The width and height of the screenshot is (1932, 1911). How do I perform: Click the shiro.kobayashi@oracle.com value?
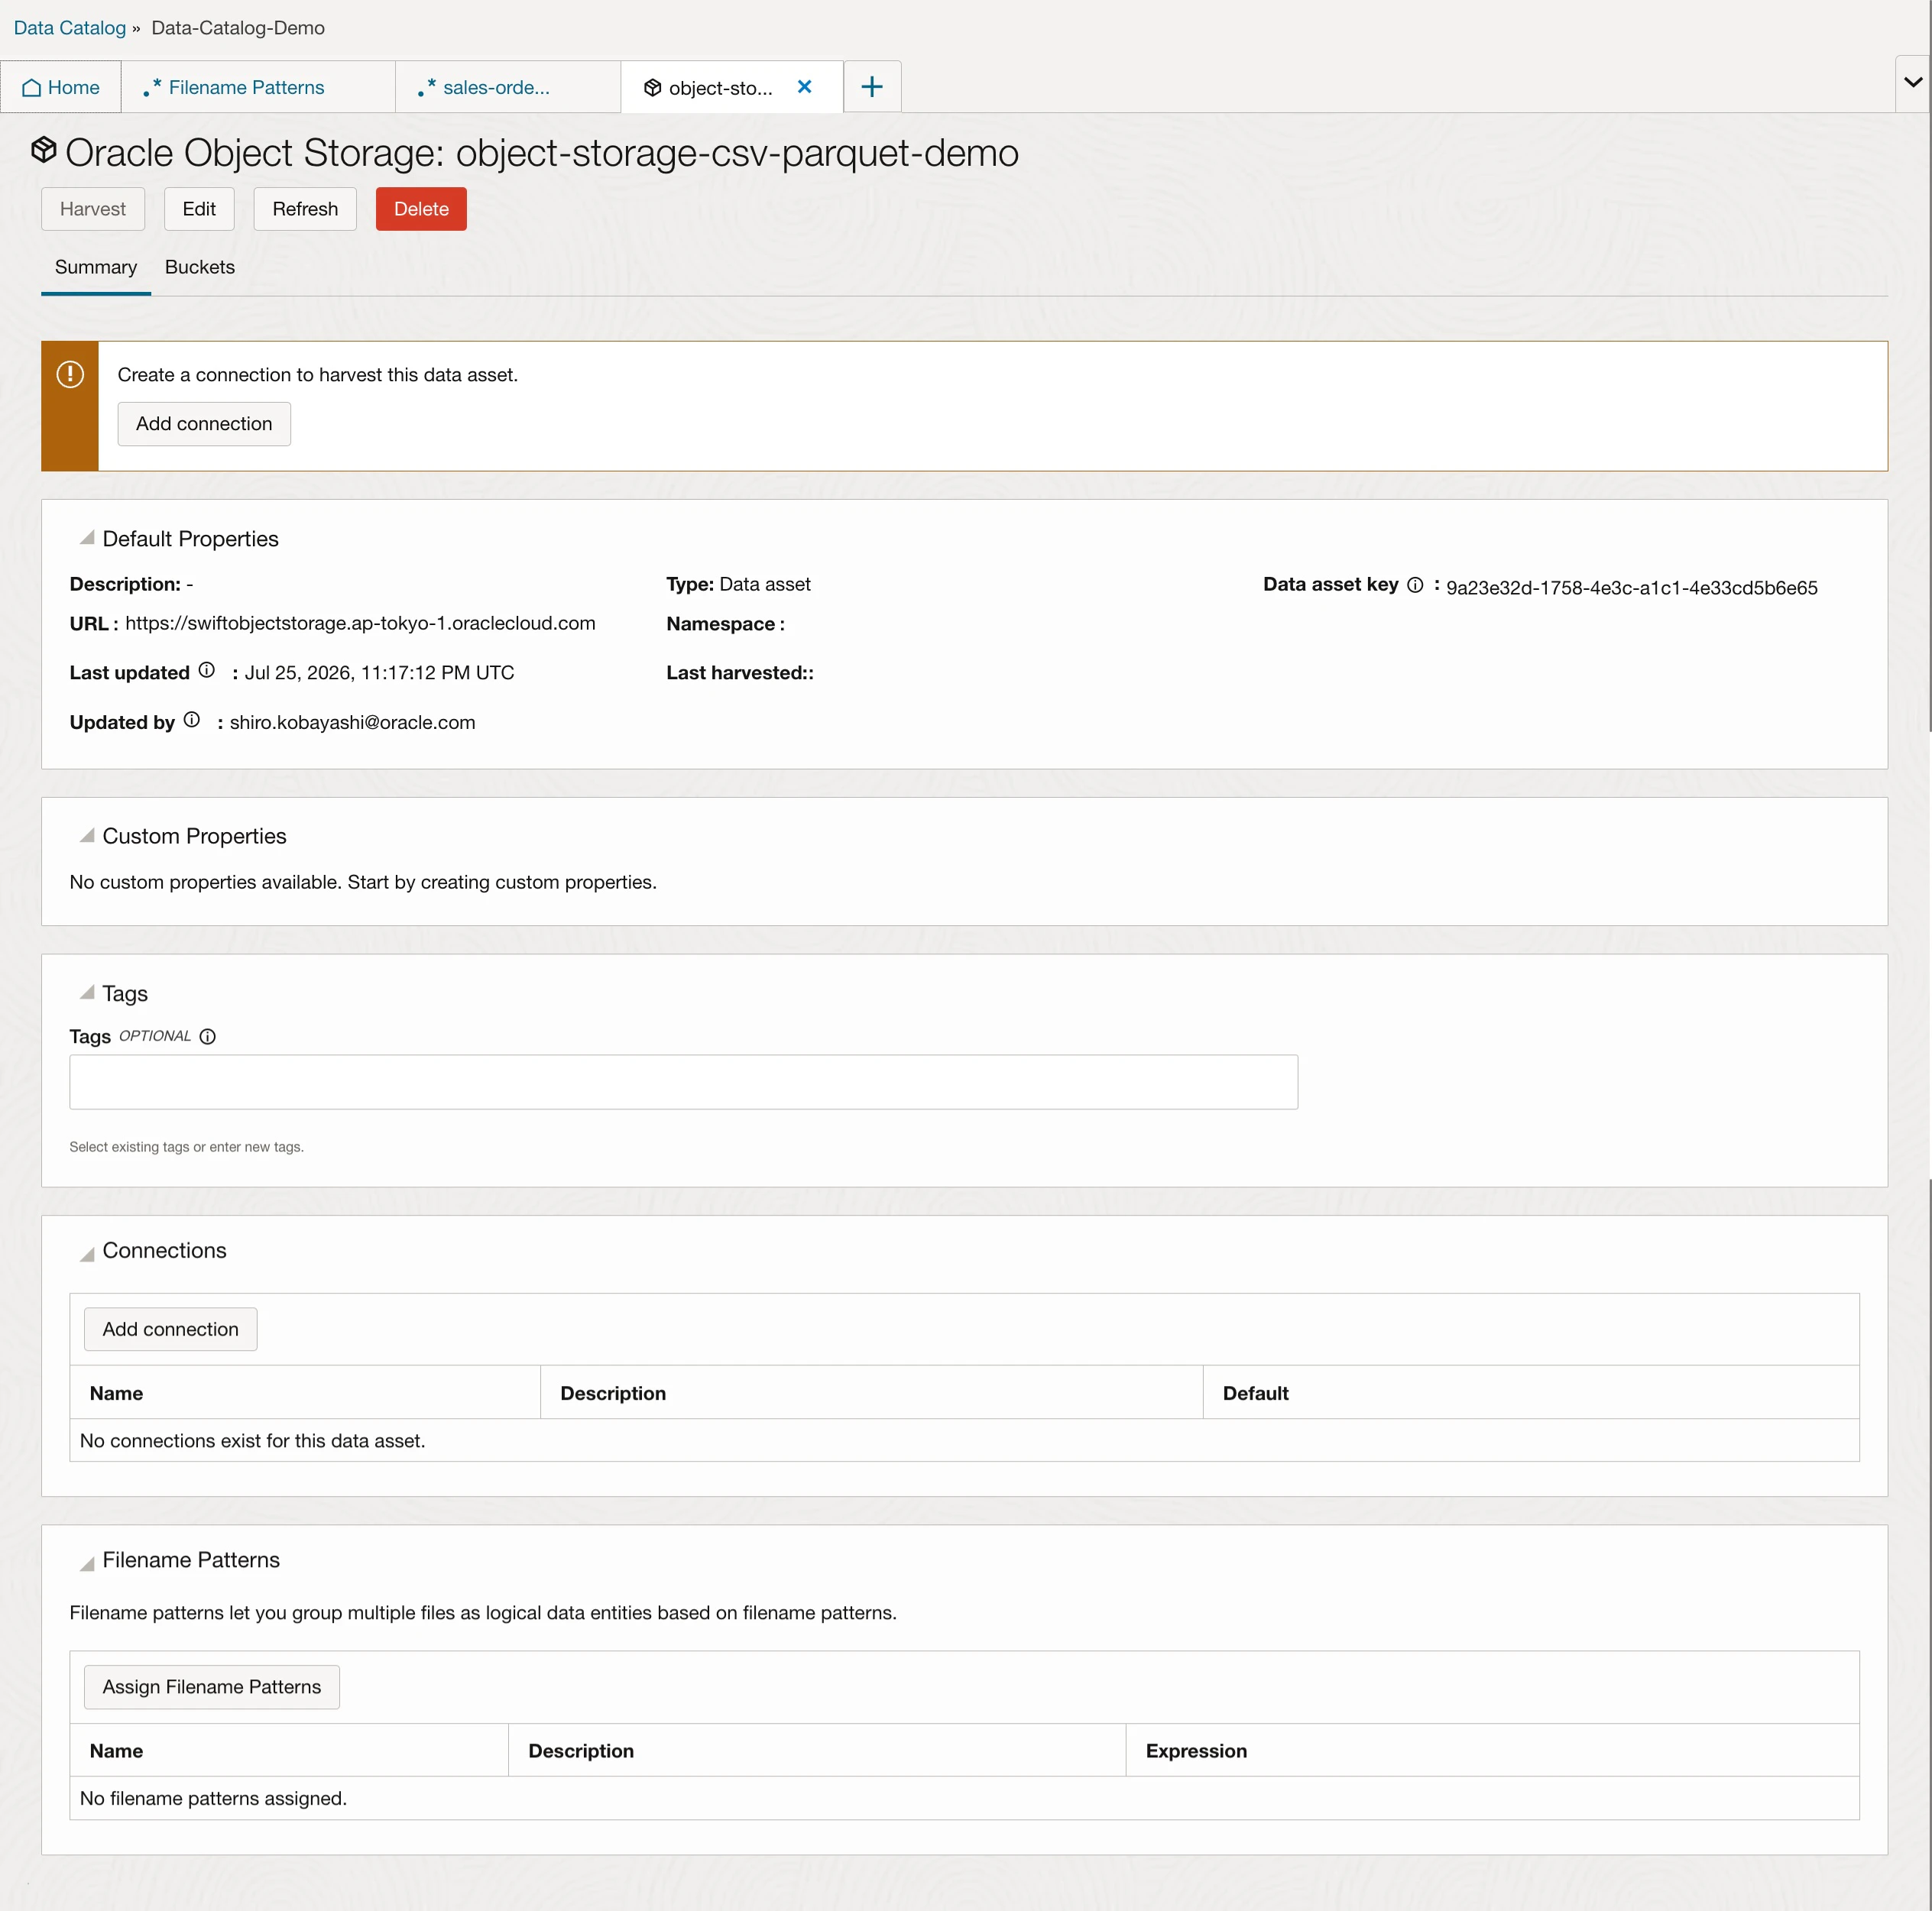(352, 722)
